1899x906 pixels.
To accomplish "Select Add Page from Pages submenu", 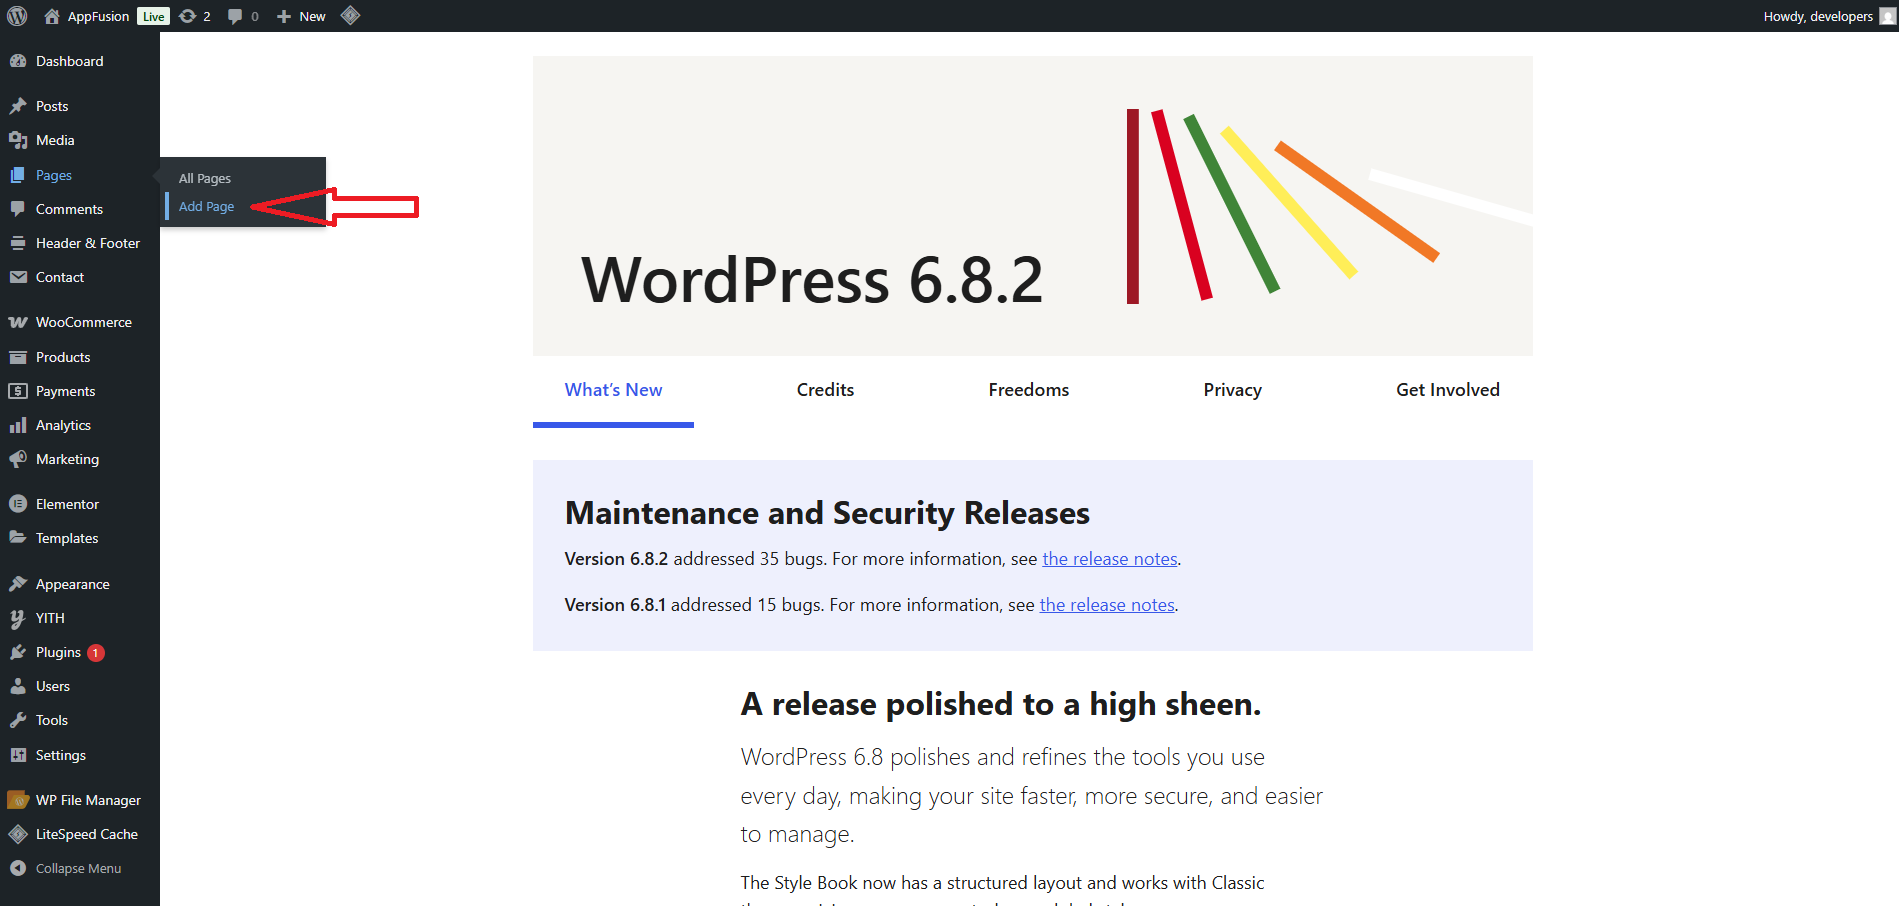I will tap(207, 207).
